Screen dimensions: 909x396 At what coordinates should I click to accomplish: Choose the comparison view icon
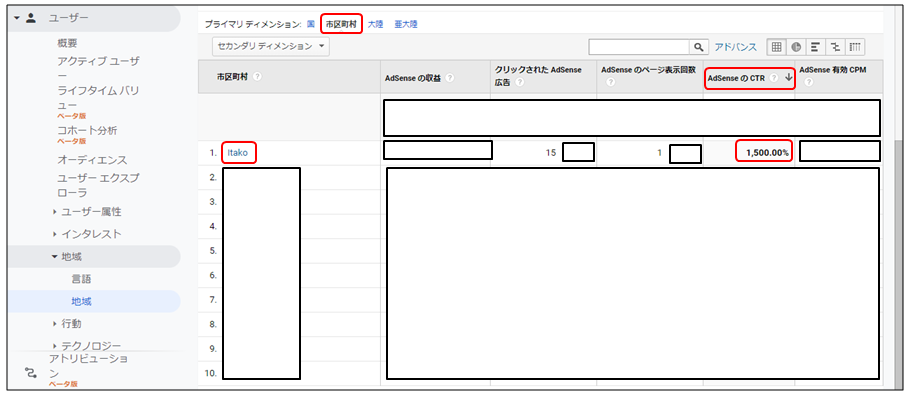(x=835, y=47)
